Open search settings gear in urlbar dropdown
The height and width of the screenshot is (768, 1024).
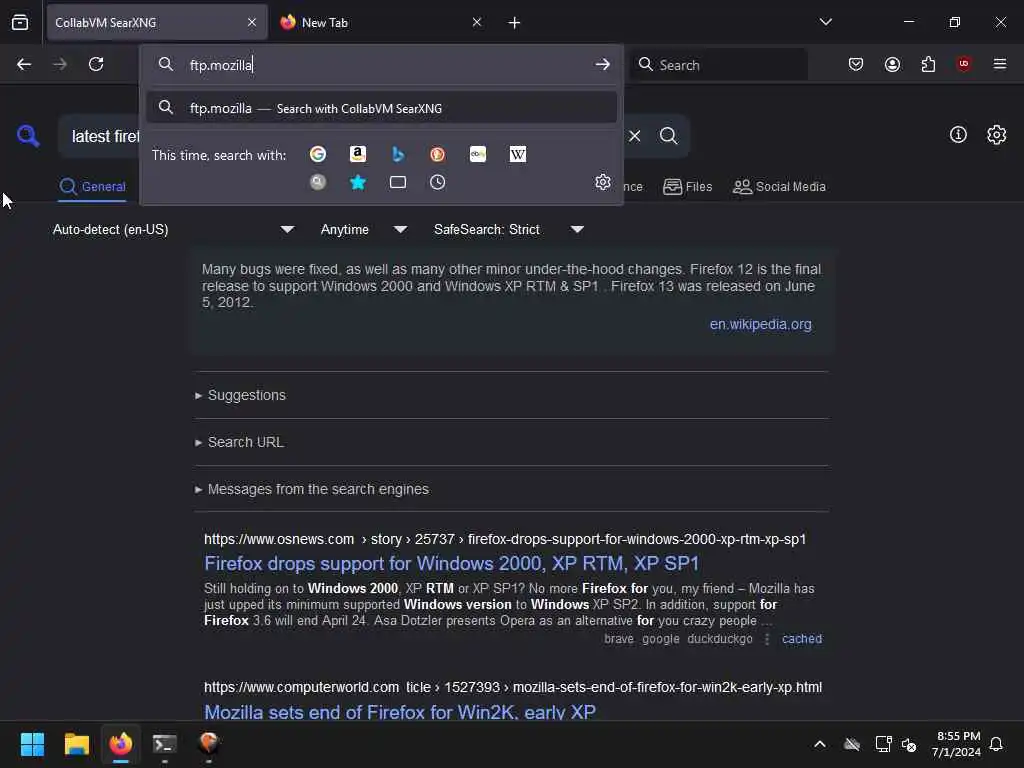pyautogui.click(x=603, y=182)
